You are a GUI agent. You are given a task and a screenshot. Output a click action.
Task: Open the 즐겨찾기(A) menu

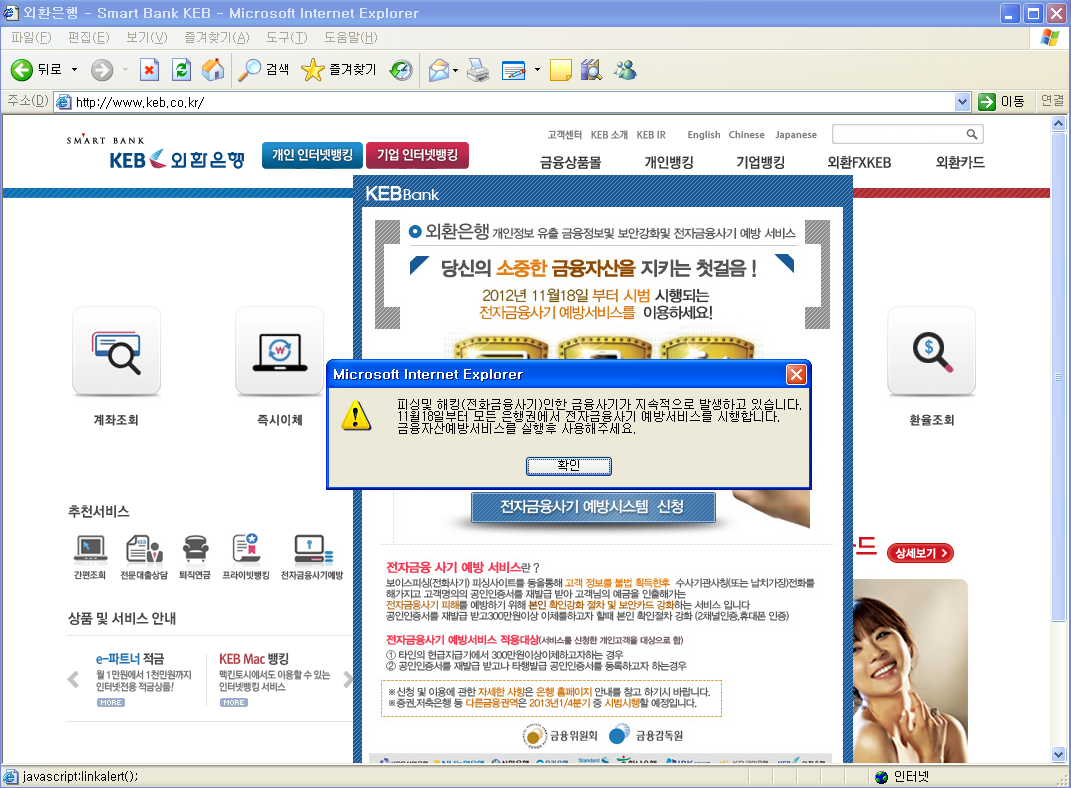tap(217, 38)
